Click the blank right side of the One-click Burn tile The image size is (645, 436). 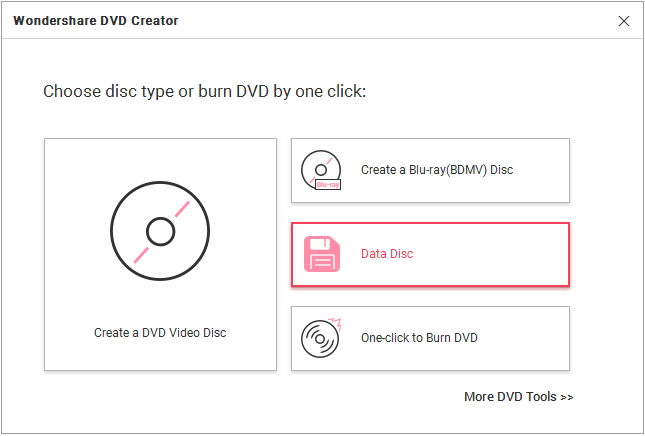point(525,338)
